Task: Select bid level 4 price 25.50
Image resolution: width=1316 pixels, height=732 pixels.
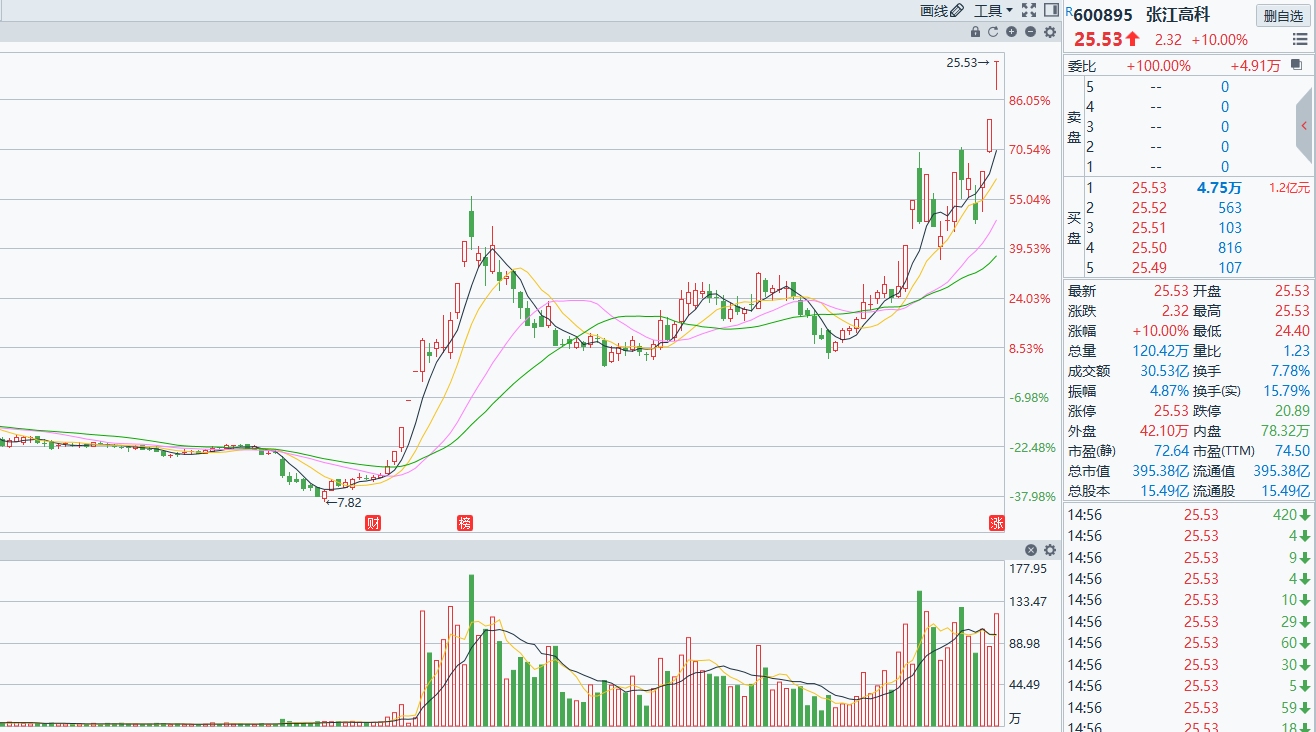Action: pos(1149,248)
